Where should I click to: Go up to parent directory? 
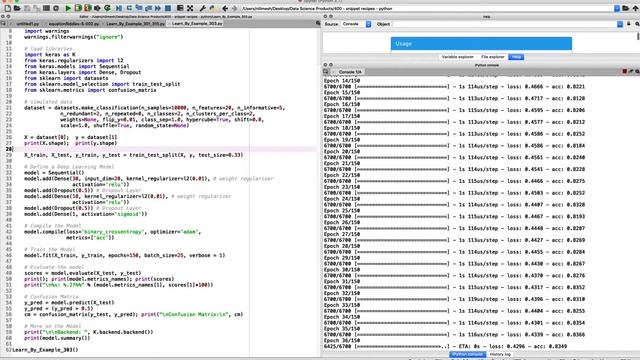[635, 8]
